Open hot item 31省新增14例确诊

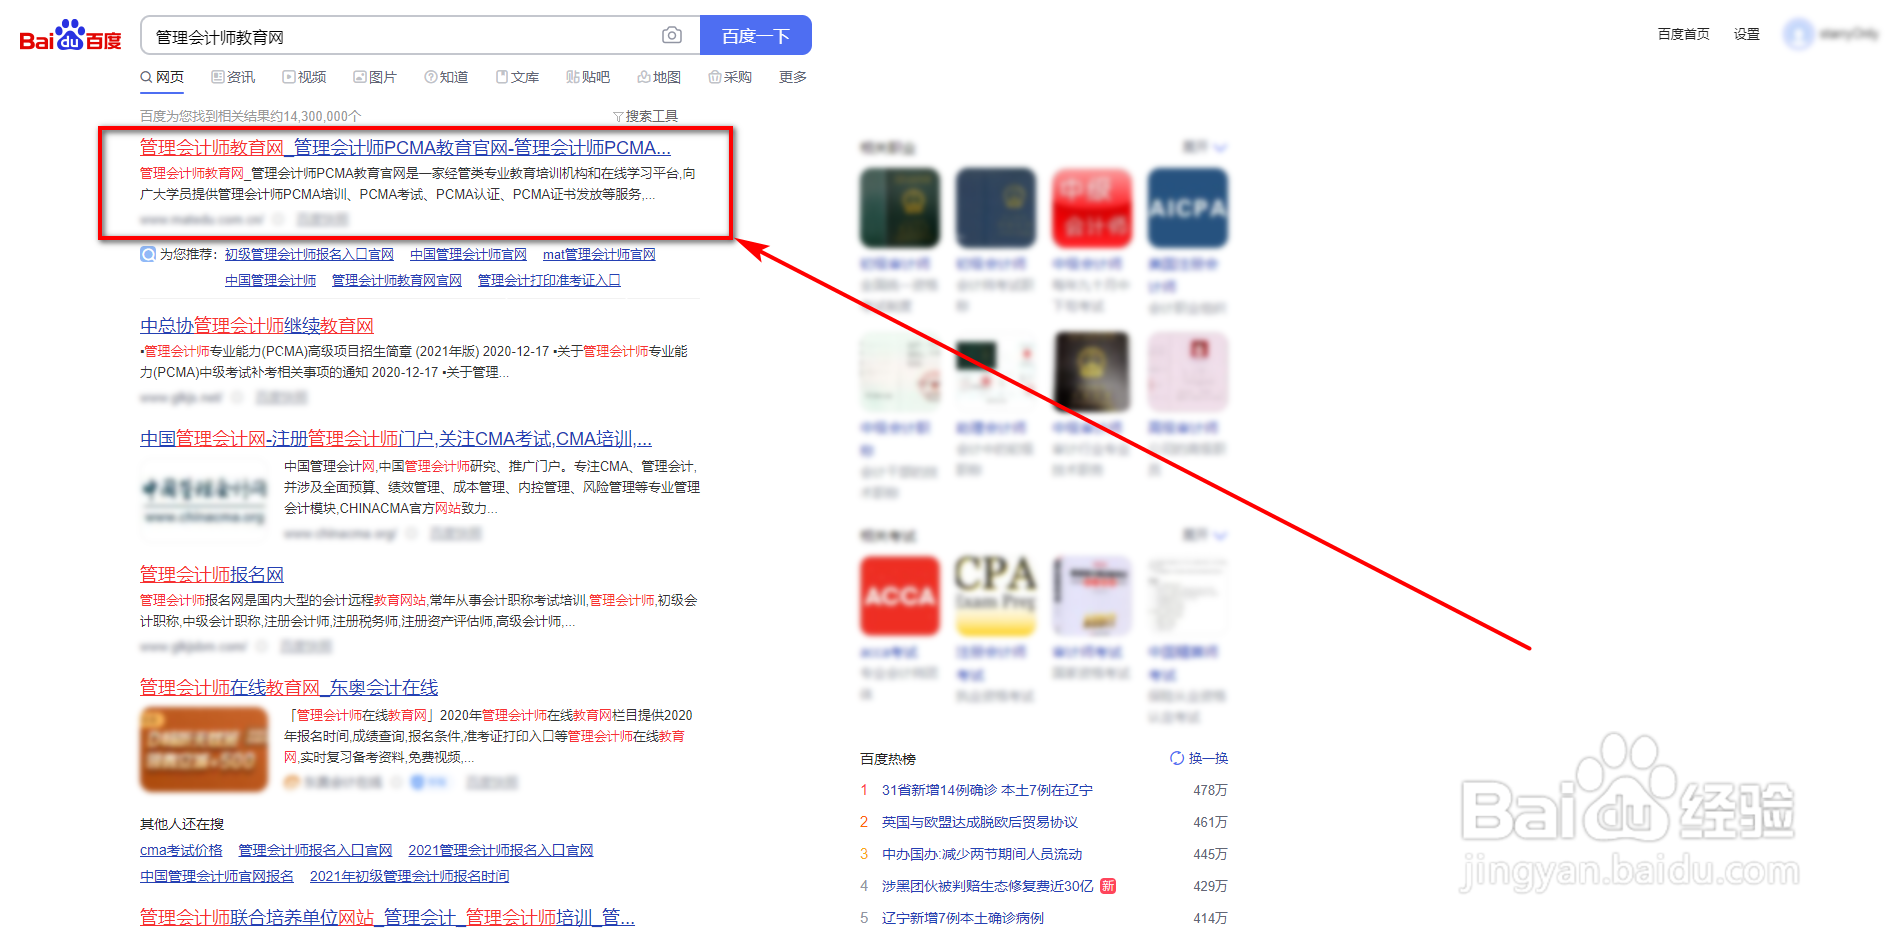pyautogui.click(x=987, y=790)
